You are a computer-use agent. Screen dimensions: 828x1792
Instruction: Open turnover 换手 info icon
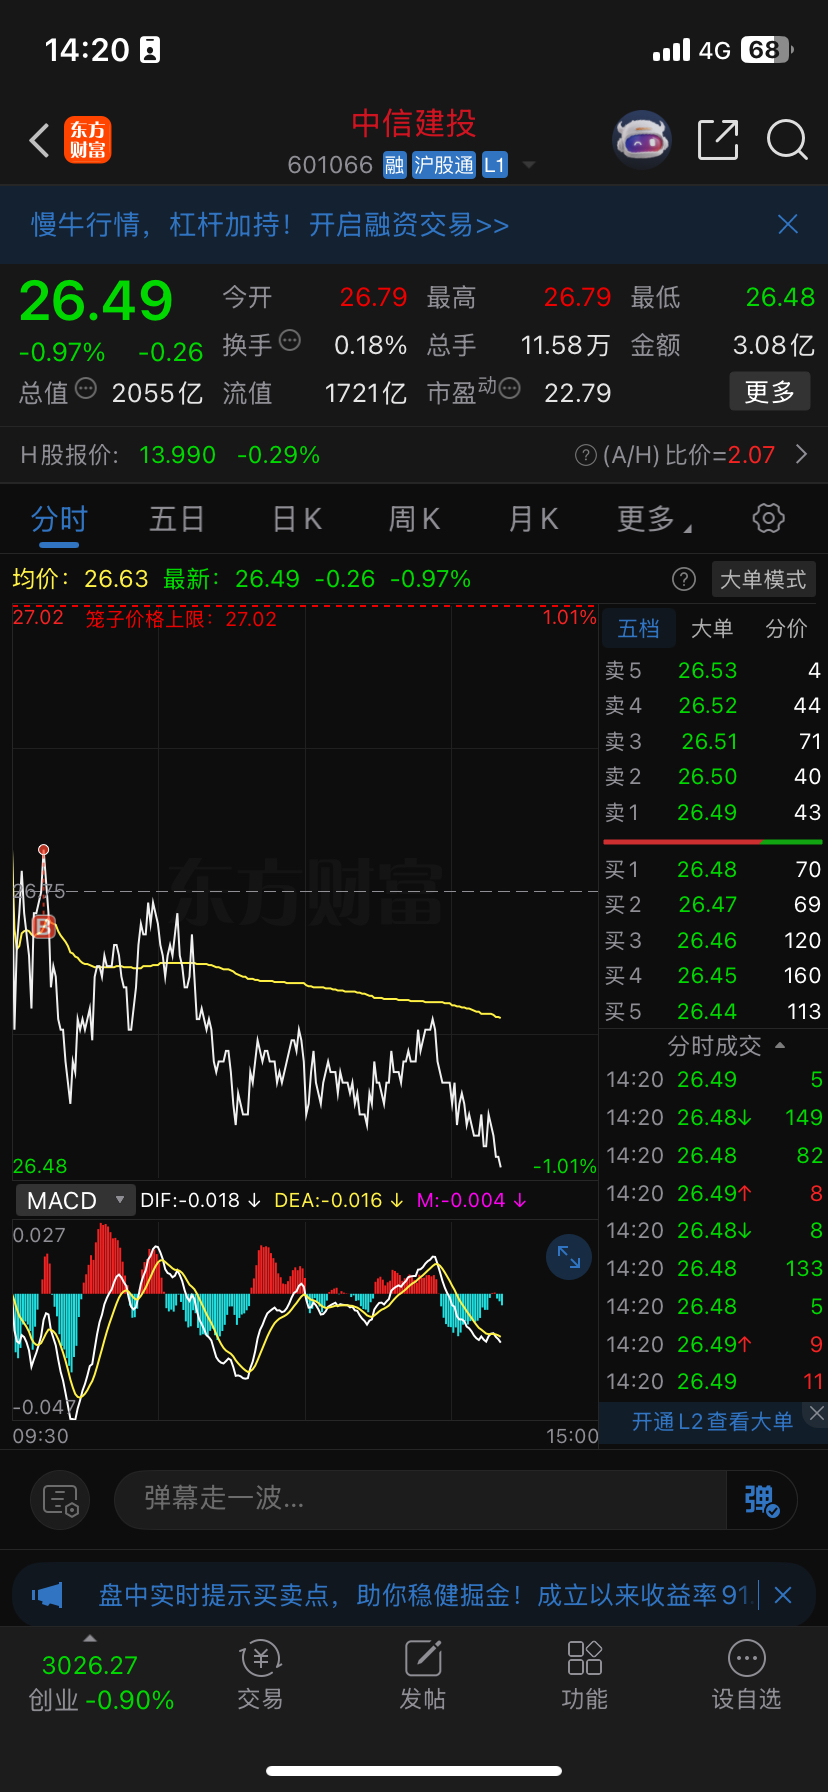coord(290,341)
